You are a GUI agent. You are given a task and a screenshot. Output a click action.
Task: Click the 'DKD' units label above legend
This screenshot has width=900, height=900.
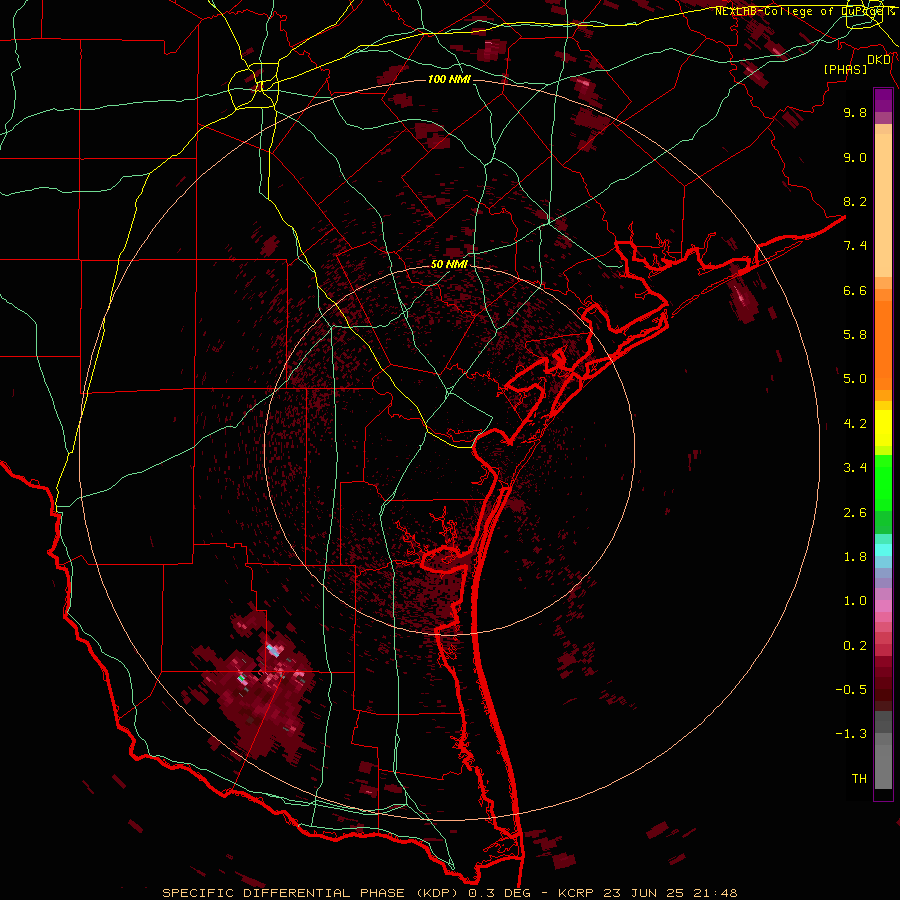879,60
